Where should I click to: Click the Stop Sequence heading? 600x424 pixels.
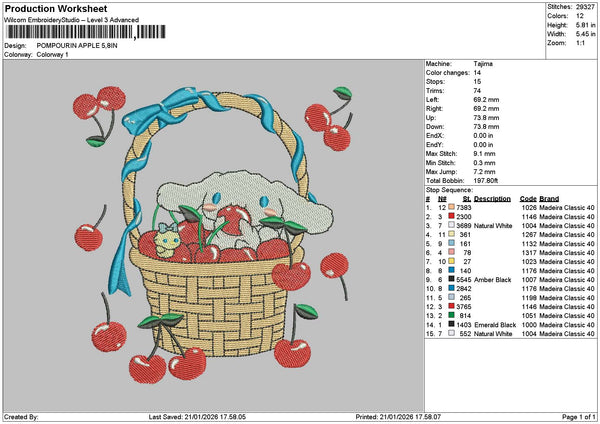point(449,190)
